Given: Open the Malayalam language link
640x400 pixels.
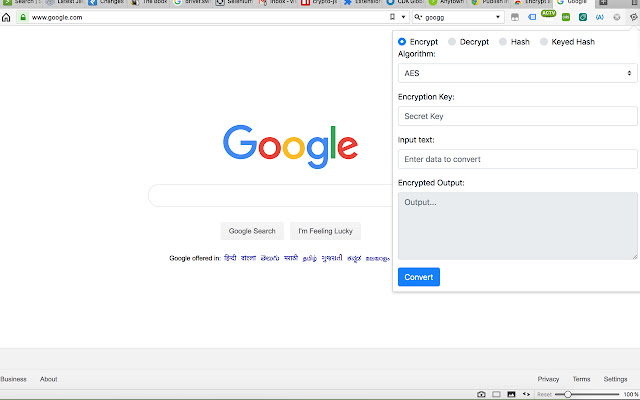Looking at the screenshot, I should point(378,258).
